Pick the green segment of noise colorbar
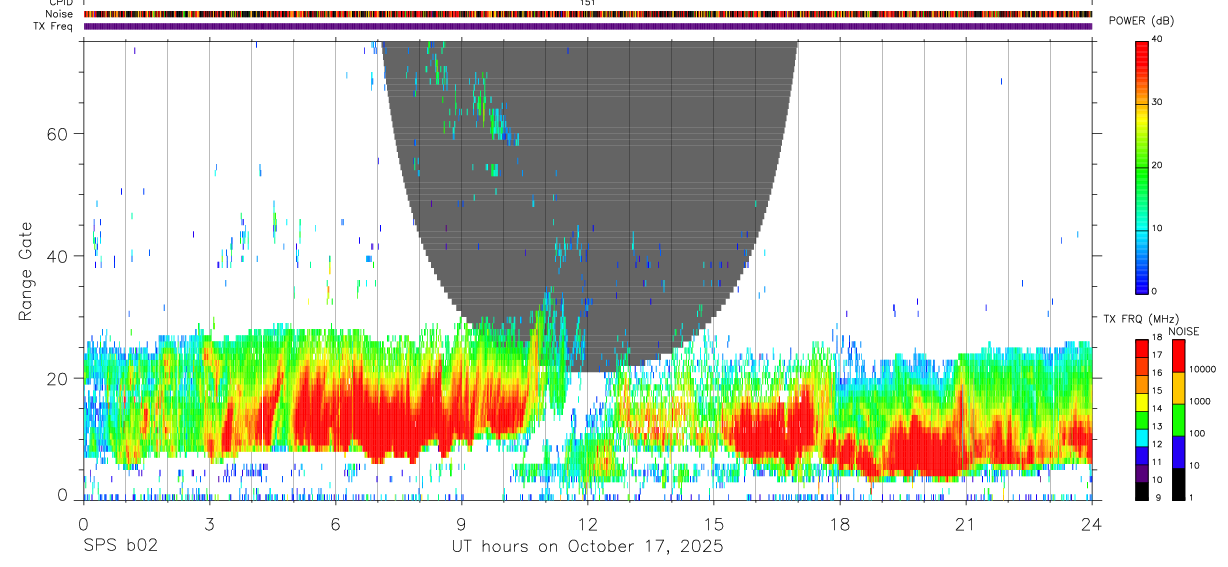This screenshot has width=1228, height=567. (1178, 420)
